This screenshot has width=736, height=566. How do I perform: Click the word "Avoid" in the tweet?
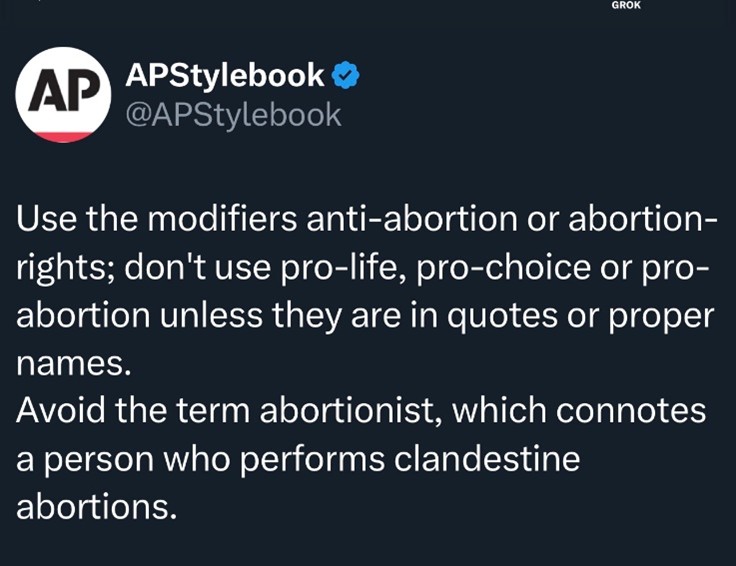click(63, 411)
